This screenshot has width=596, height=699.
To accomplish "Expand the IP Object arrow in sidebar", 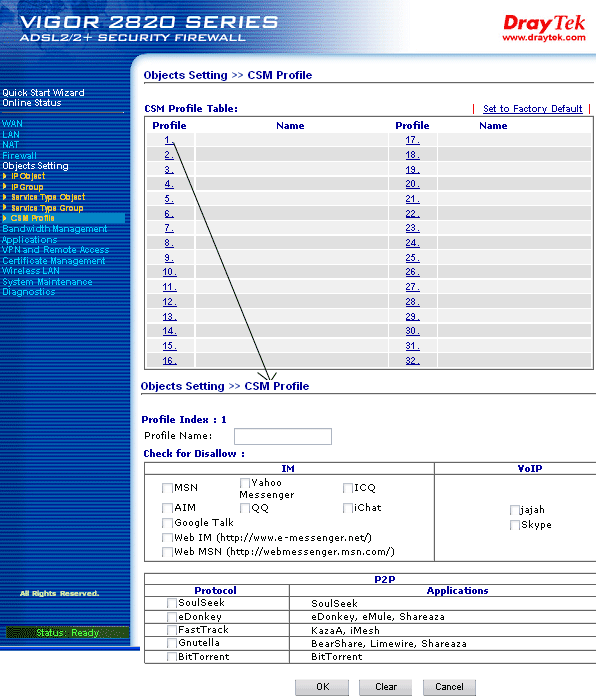I will pyautogui.click(x=4, y=176).
